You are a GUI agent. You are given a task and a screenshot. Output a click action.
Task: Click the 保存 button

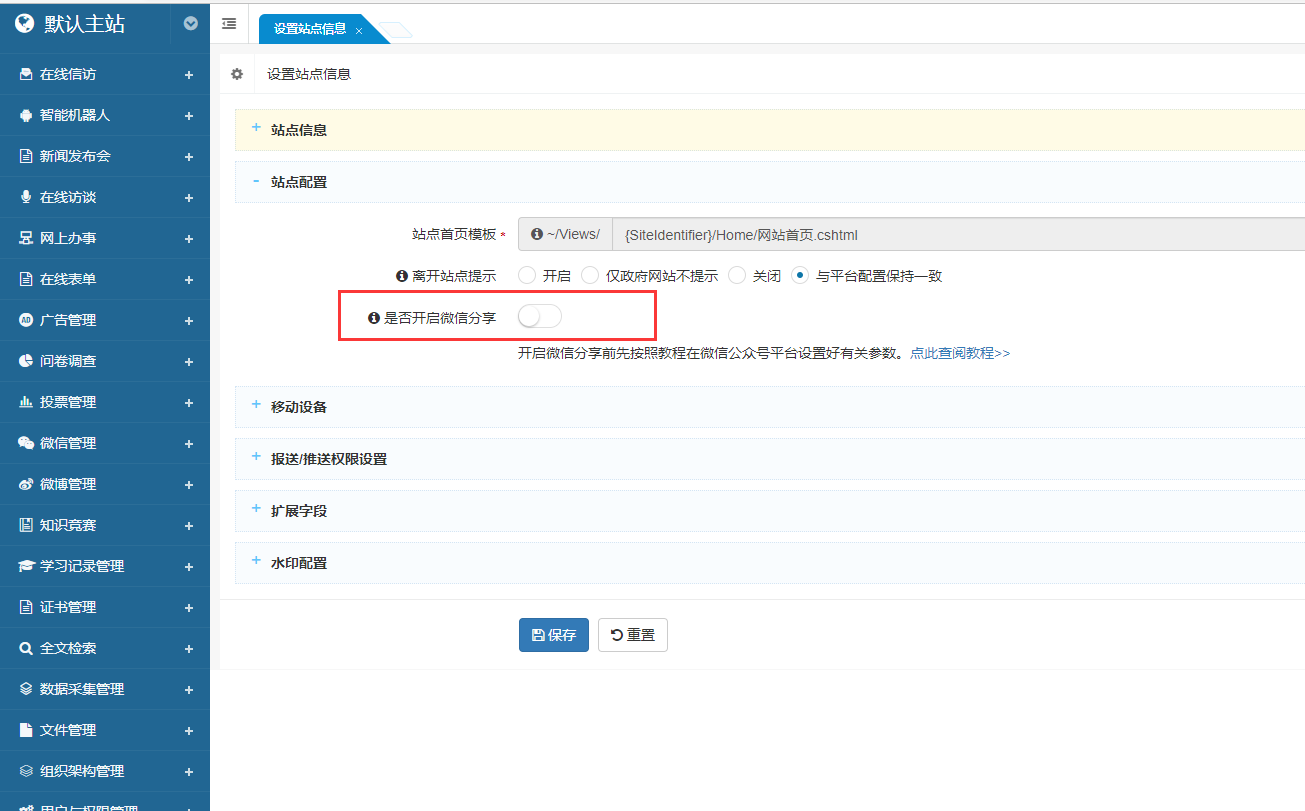click(x=554, y=635)
